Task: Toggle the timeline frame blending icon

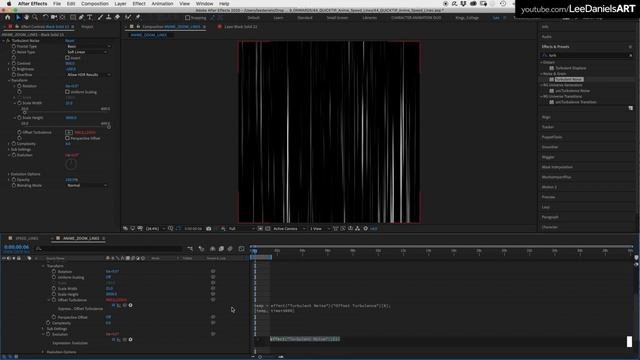Action: (221, 248)
